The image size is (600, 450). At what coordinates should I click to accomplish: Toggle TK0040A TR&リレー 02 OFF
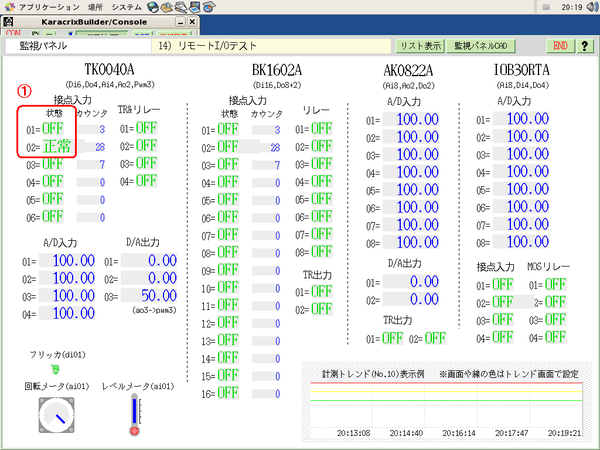[x=147, y=145]
